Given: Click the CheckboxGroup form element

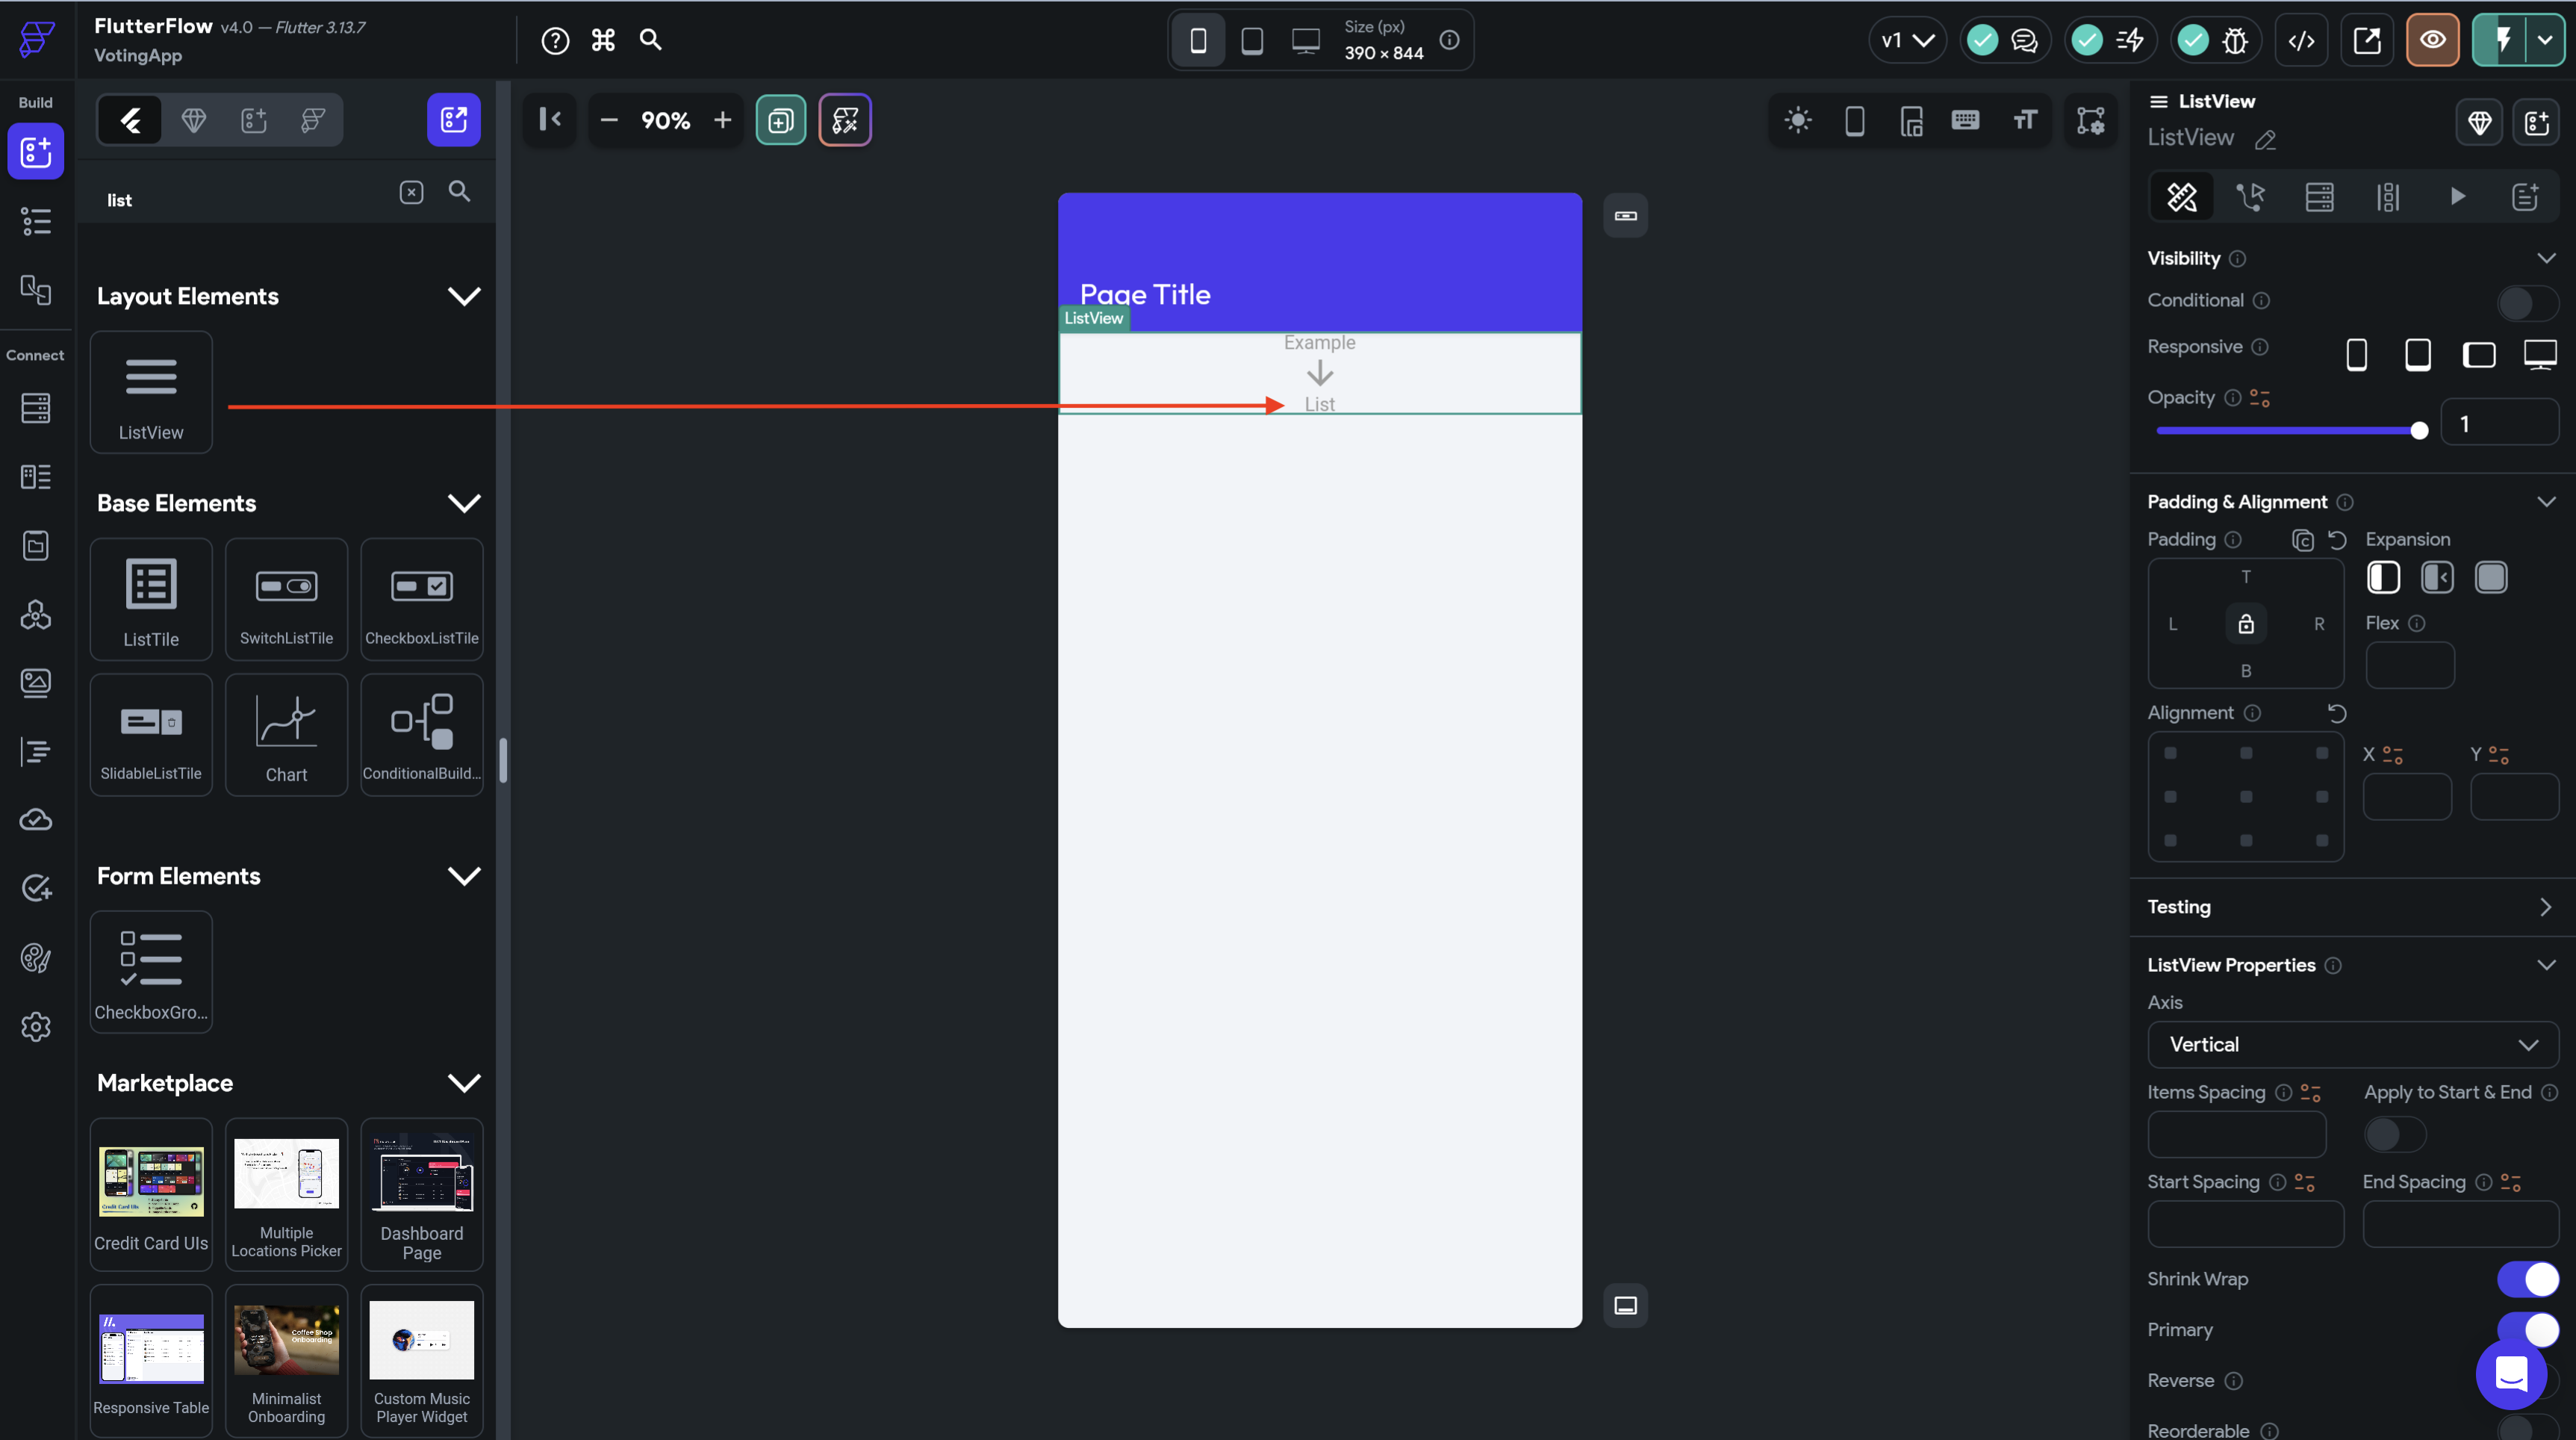Looking at the screenshot, I should pos(150,968).
